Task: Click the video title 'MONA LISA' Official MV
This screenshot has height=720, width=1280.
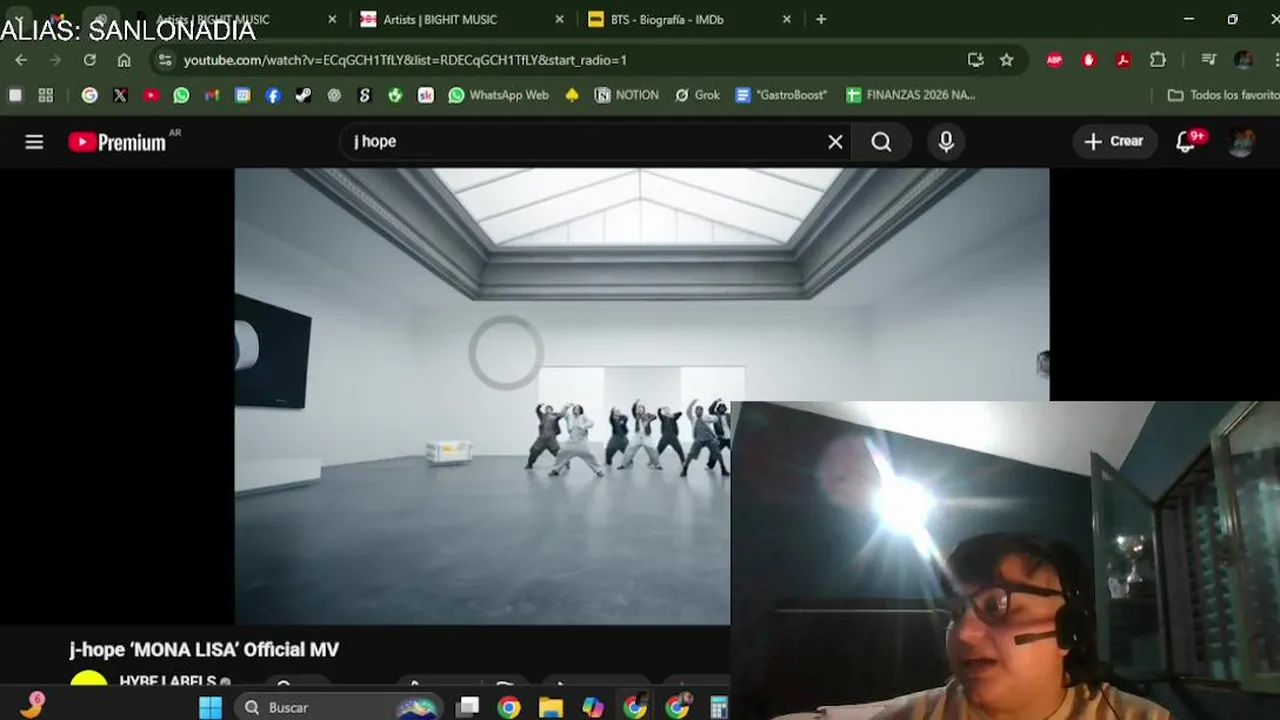Action: coord(204,649)
